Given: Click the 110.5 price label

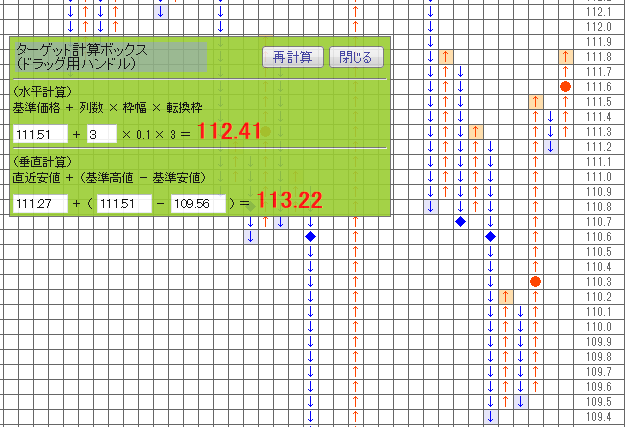Looking at the screenshot, I should [599, 252].
